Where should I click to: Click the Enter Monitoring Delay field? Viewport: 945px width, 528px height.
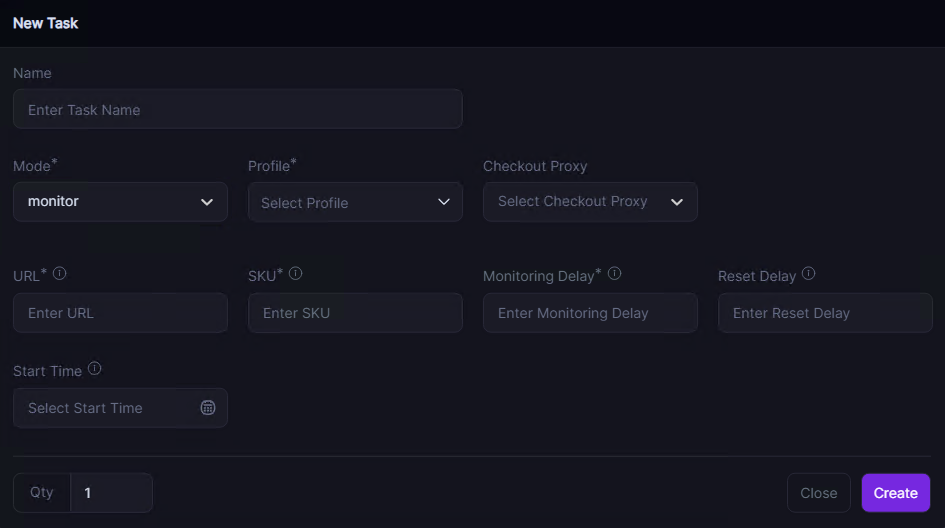click(590, 313)
